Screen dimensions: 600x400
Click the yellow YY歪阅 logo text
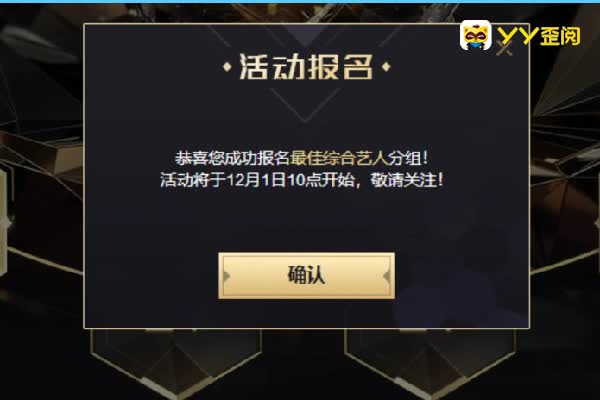(539, 36)
